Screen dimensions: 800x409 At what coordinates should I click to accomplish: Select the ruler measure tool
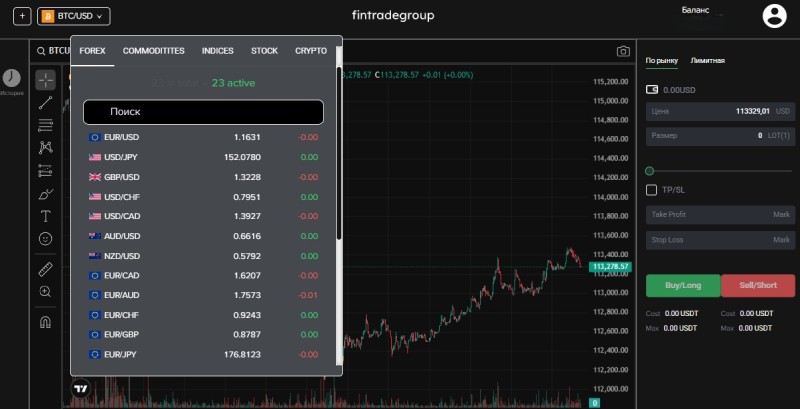45,269
